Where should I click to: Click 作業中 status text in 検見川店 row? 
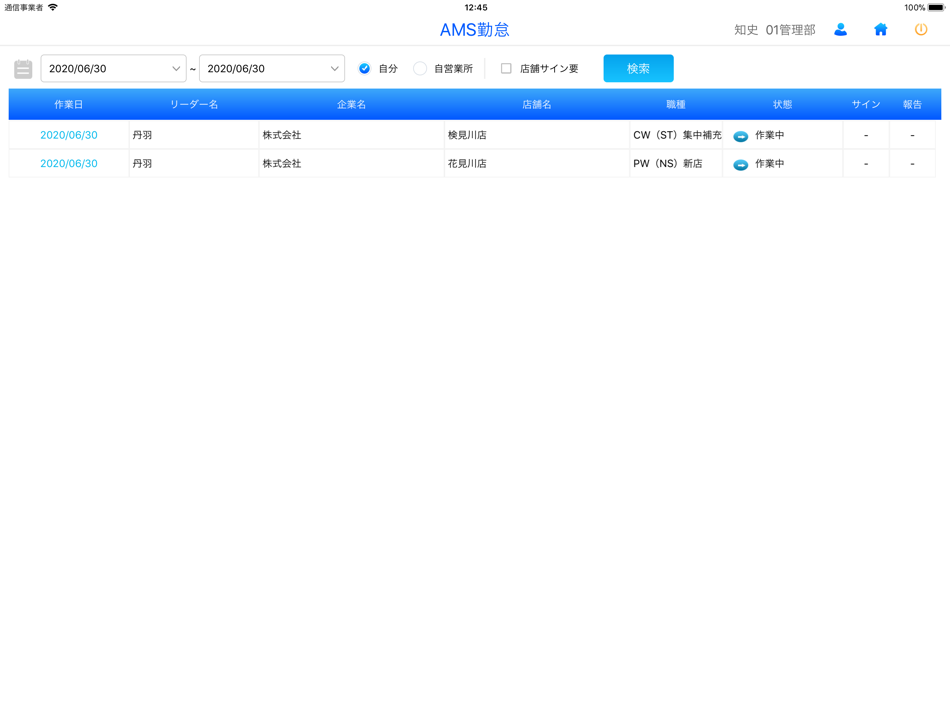pyautogui.click(x=769, y=135)
